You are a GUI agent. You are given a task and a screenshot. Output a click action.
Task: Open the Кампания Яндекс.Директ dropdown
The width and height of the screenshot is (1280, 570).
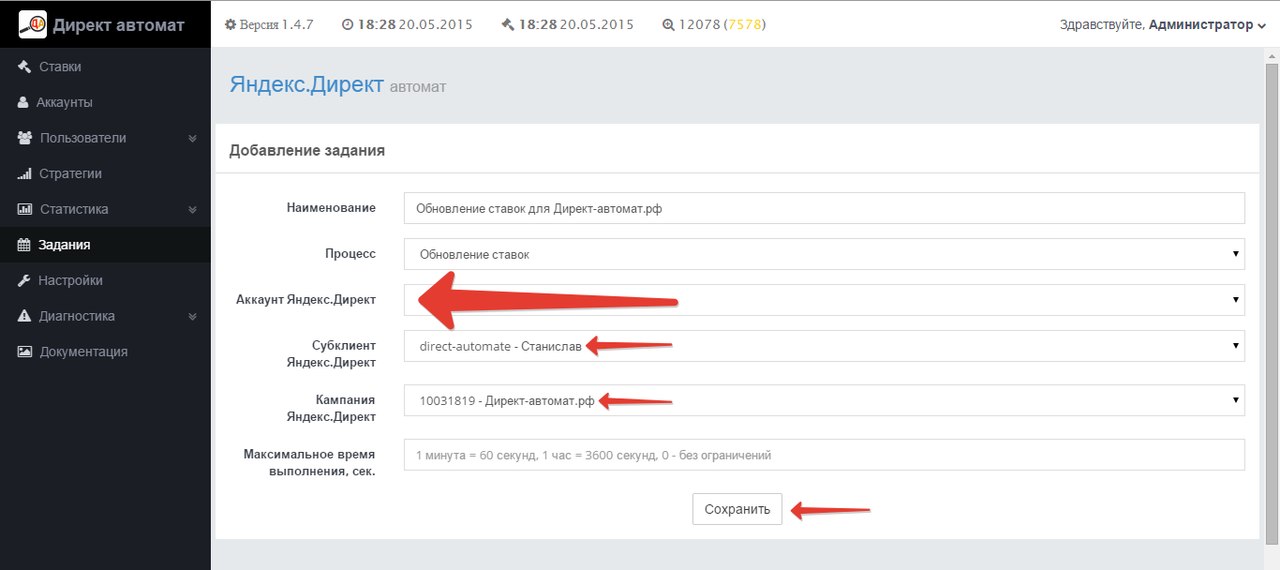(824, 401)
